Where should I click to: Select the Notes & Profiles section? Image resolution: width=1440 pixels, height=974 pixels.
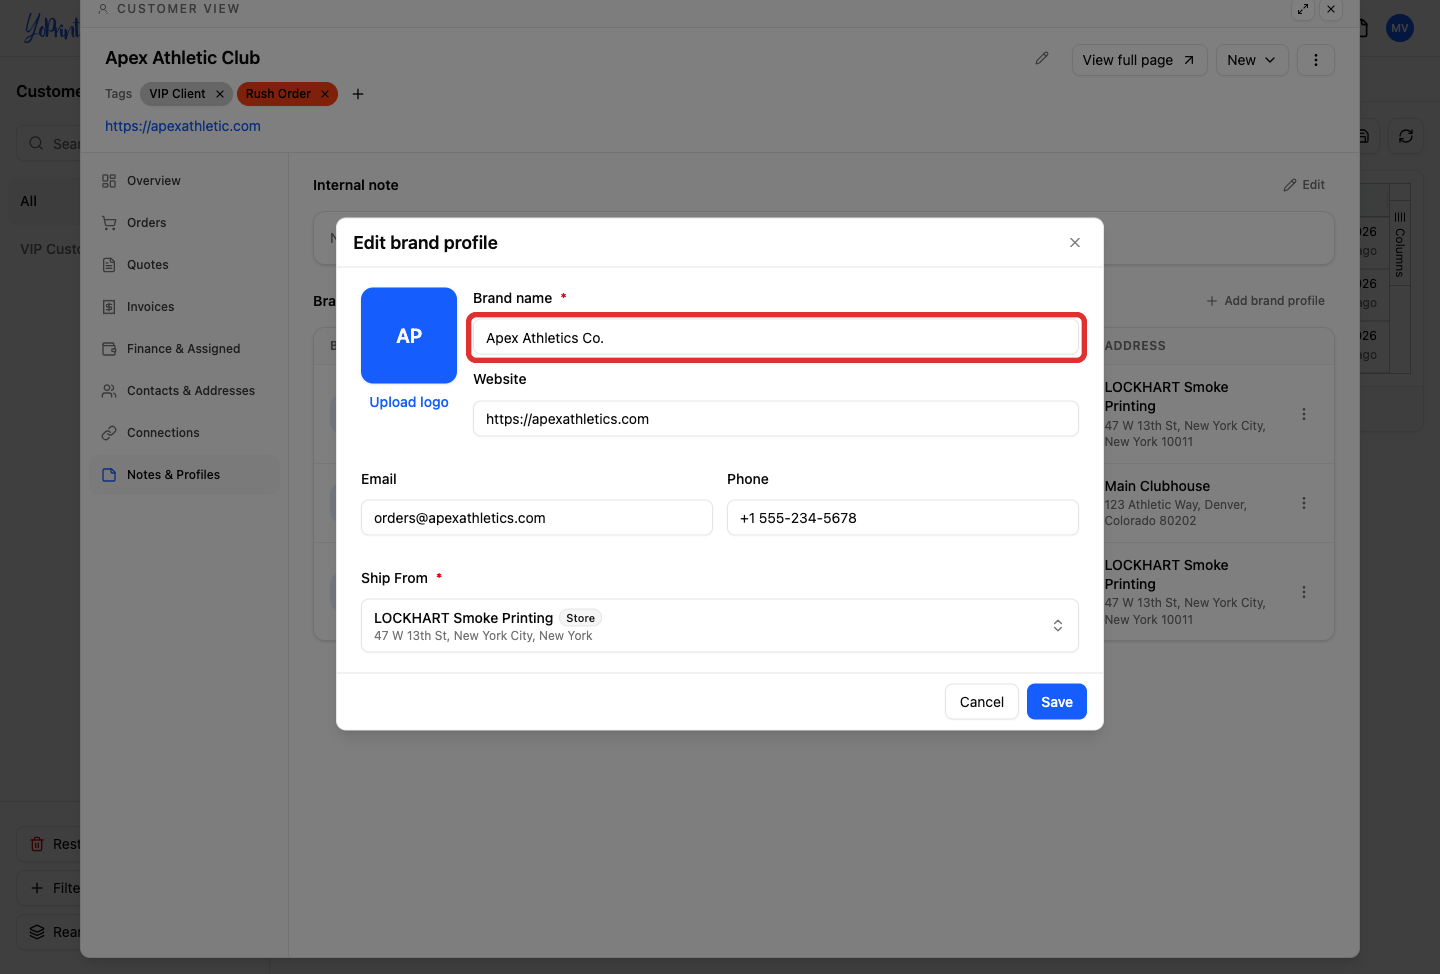click(186, 475)
